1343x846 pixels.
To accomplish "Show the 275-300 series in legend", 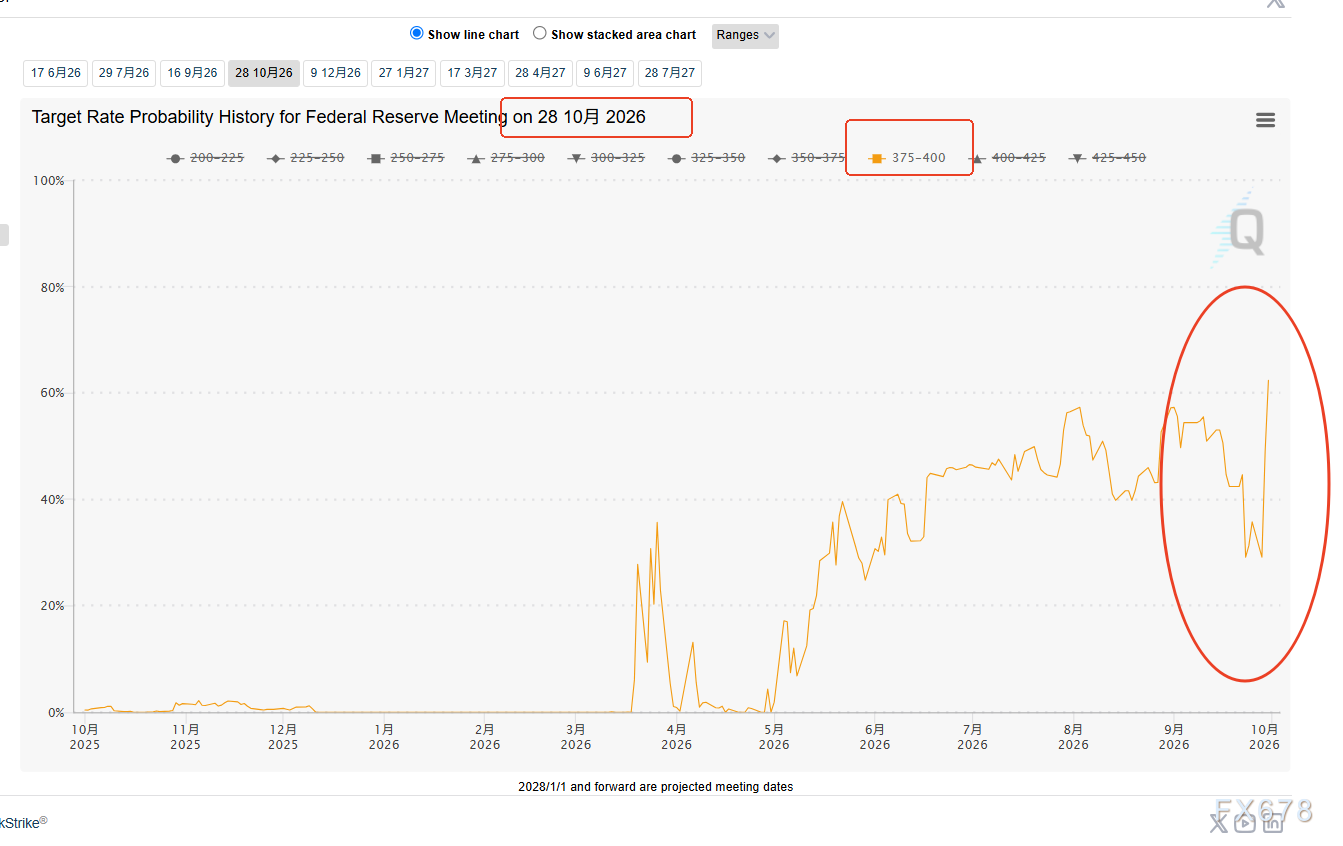I will [x=507, y=158].
